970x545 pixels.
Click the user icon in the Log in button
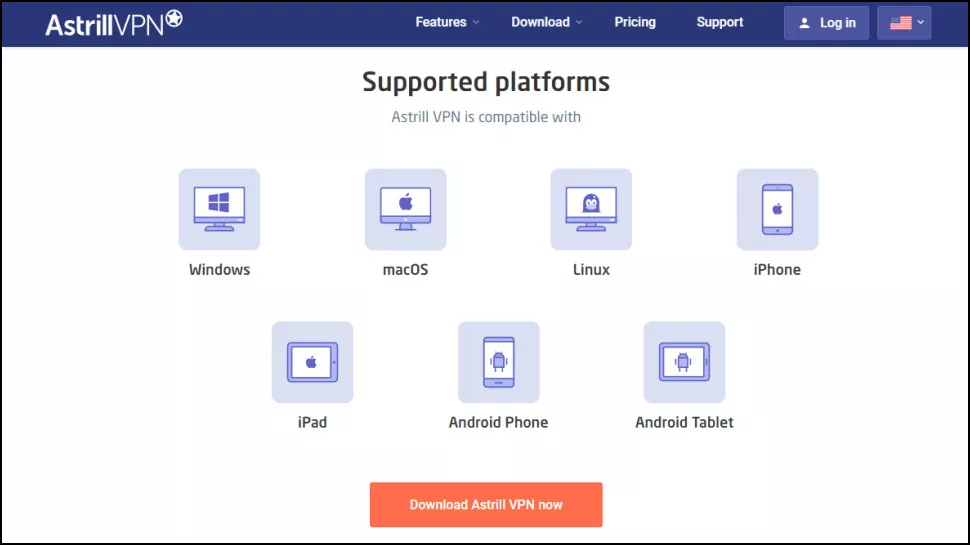pyautogui.click(x=804, y=24)
